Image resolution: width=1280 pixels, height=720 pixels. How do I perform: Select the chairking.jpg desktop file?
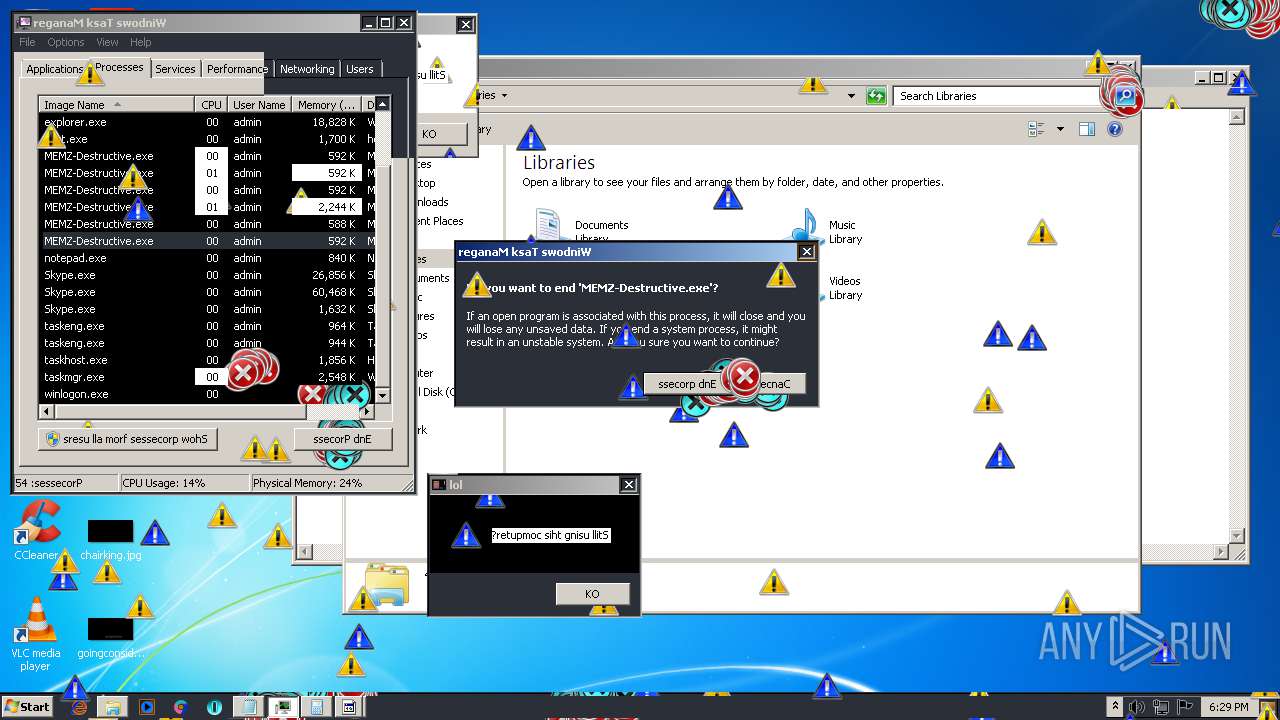[111, 538]
